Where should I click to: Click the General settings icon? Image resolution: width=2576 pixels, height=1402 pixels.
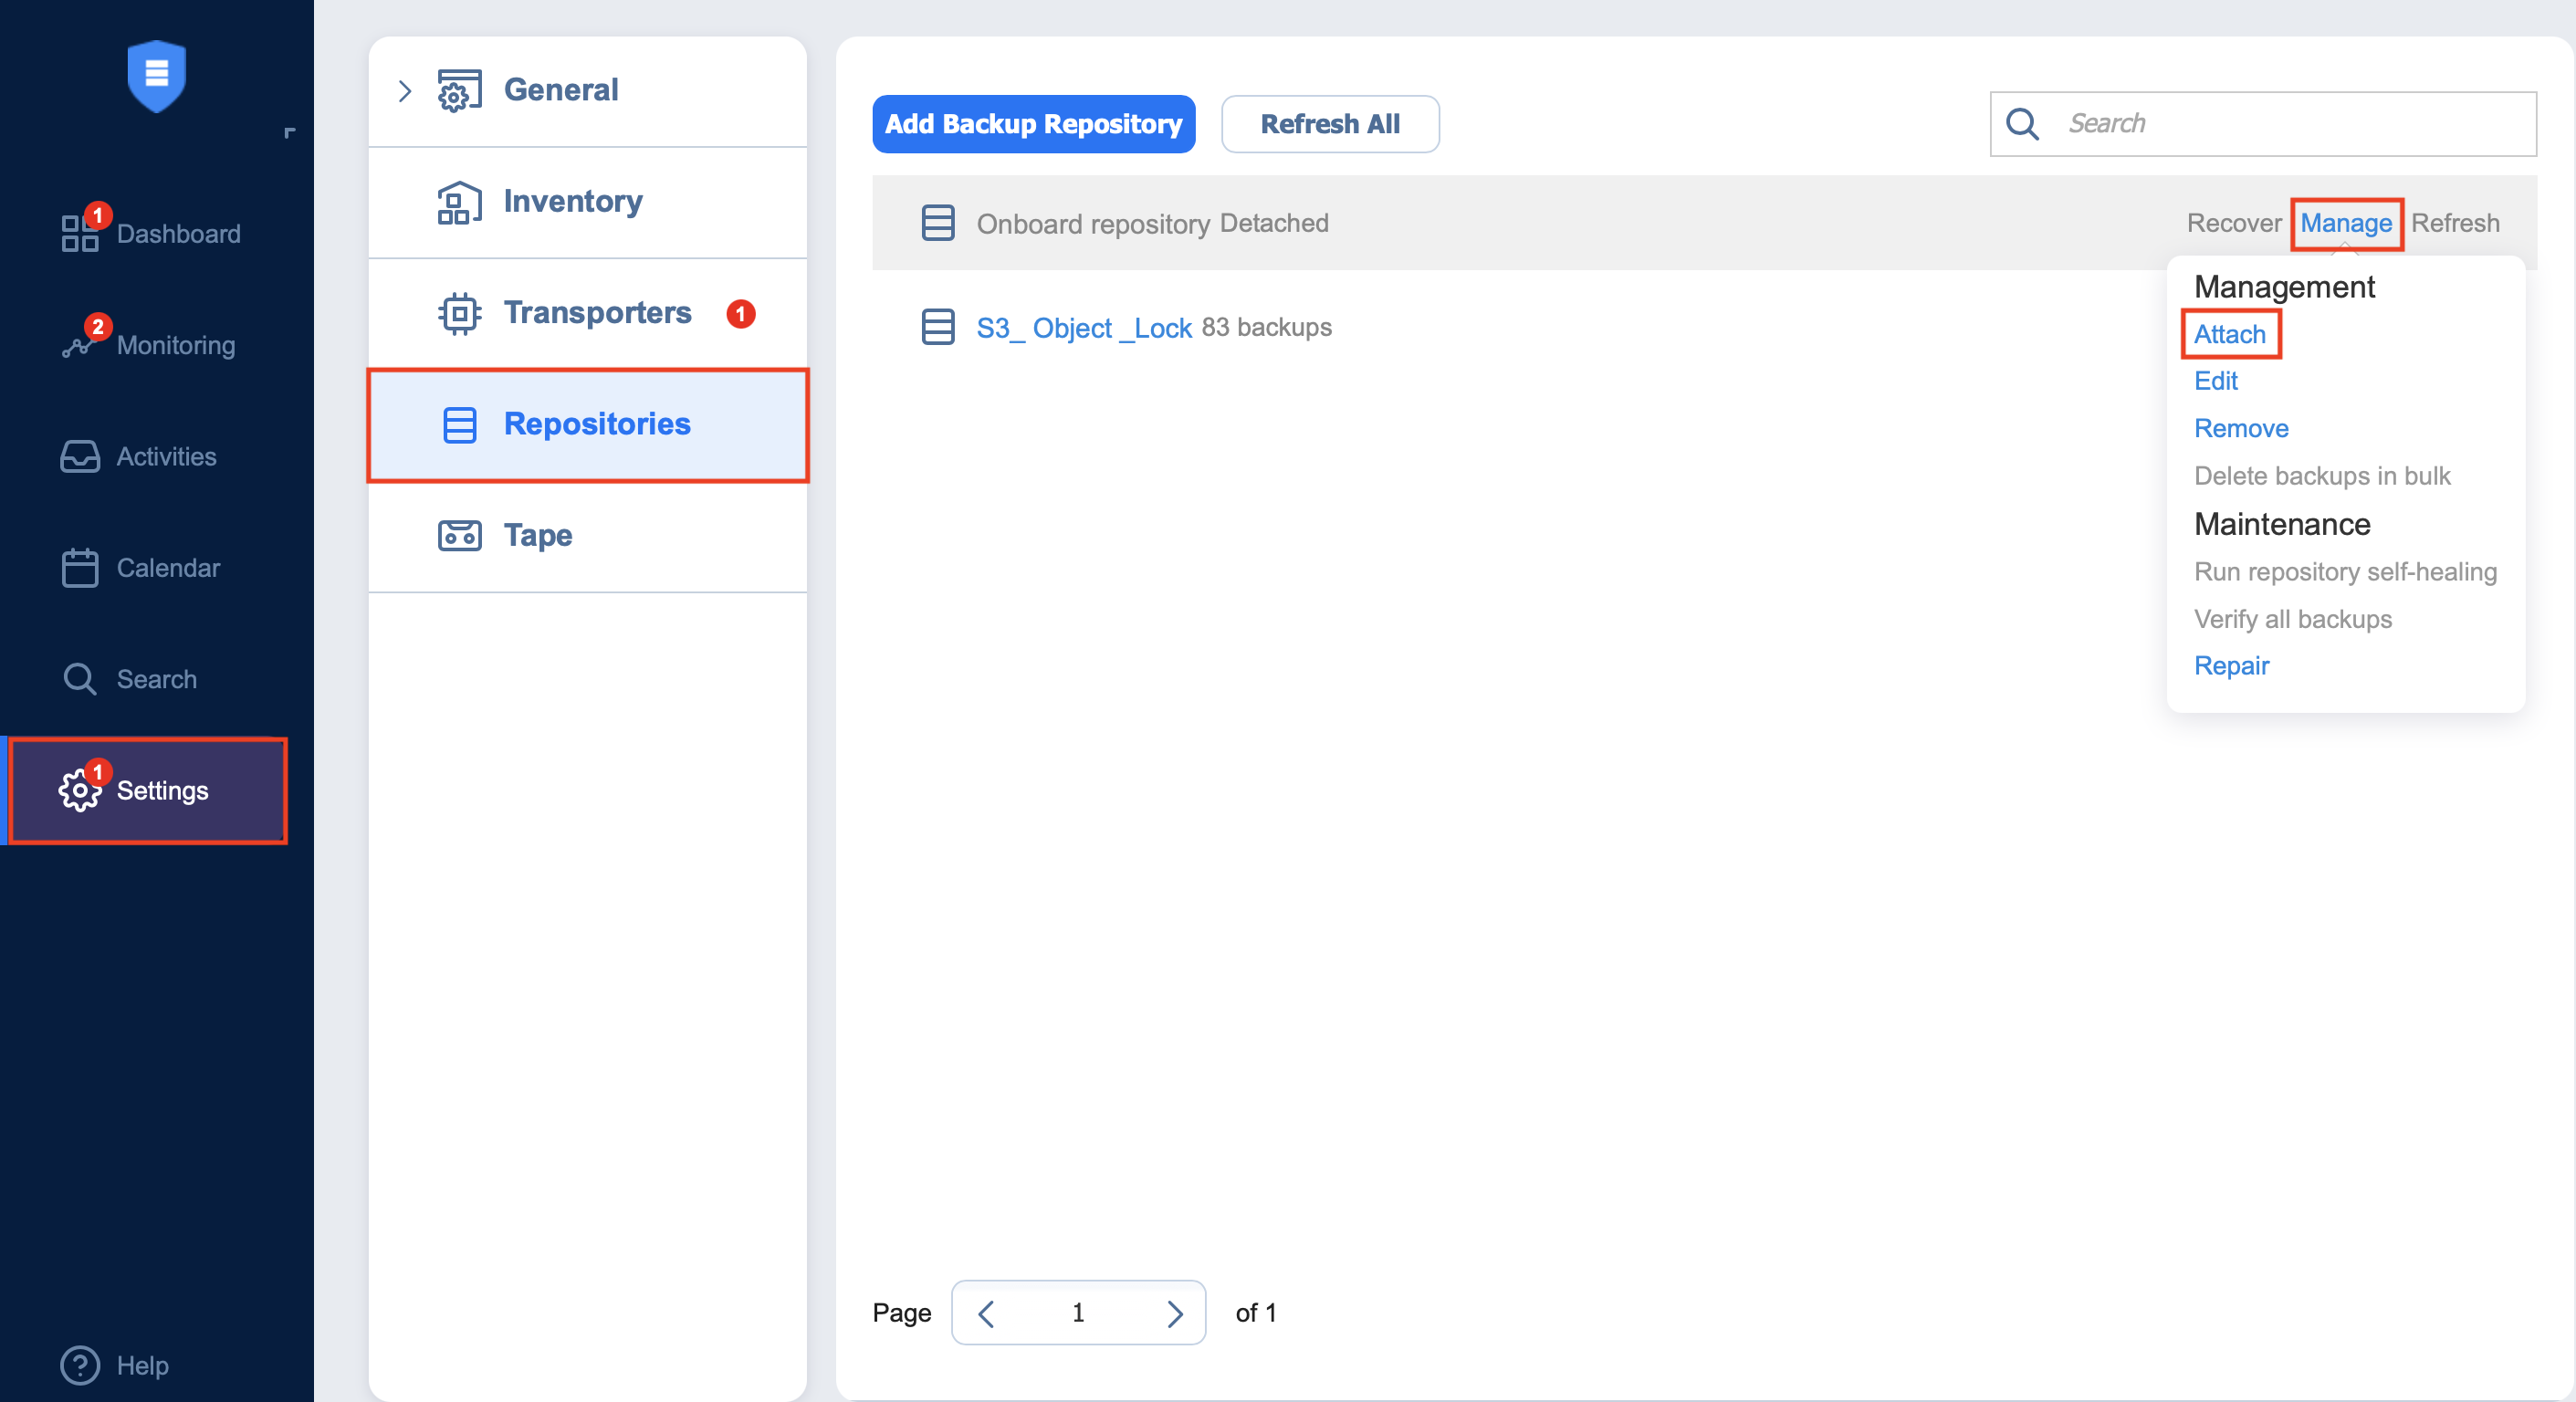[x=459, y=90]
